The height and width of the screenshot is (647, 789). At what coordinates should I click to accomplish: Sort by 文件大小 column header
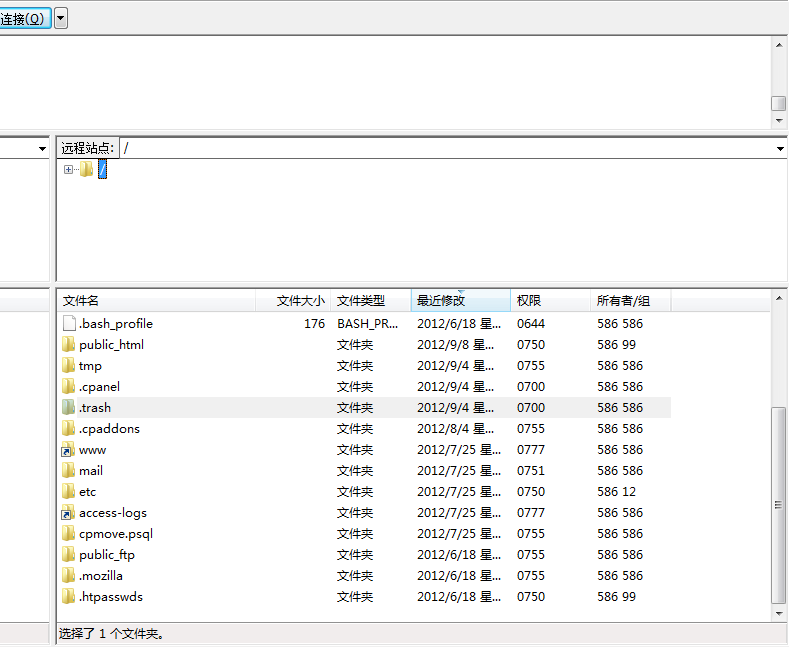pyautogui.click(x=293, y=301)
